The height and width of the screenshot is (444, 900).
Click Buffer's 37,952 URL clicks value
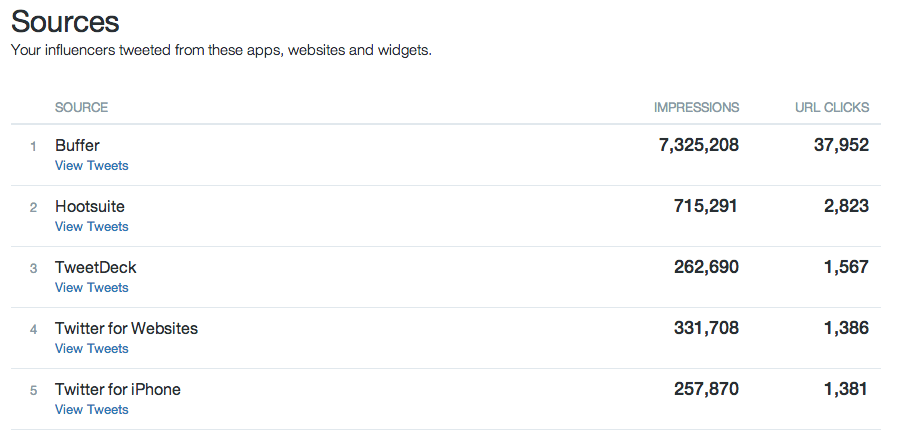[x=841, y=145]
